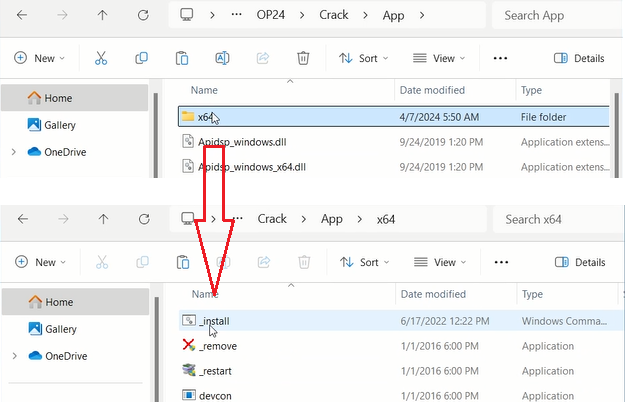Click the Details button in the x64 window
The height and width of the screenshot is (408, 625).
pos(580,262)
